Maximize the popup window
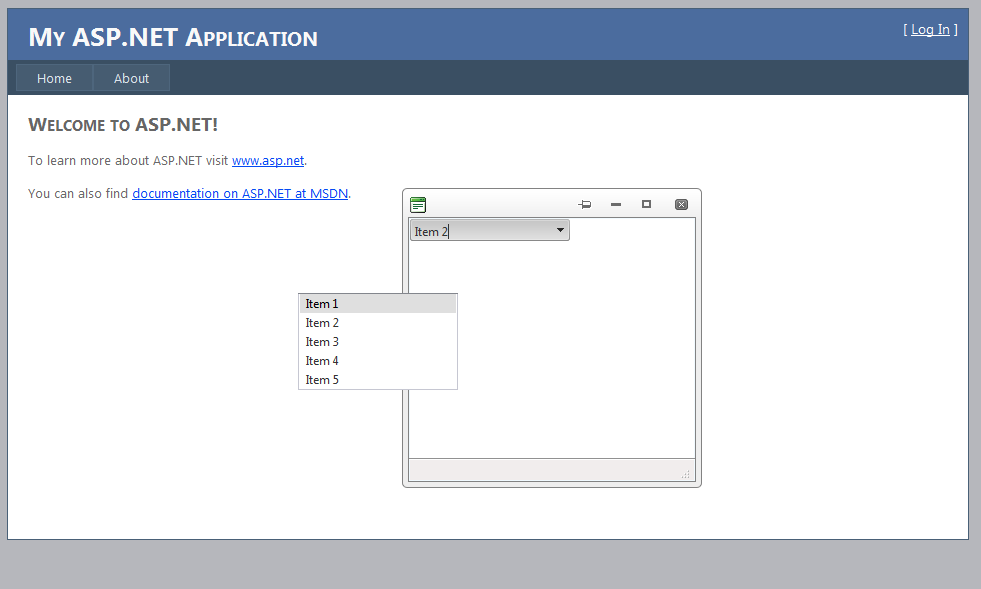The width and height of the screenshot is (981, 589). coord(646,204)
